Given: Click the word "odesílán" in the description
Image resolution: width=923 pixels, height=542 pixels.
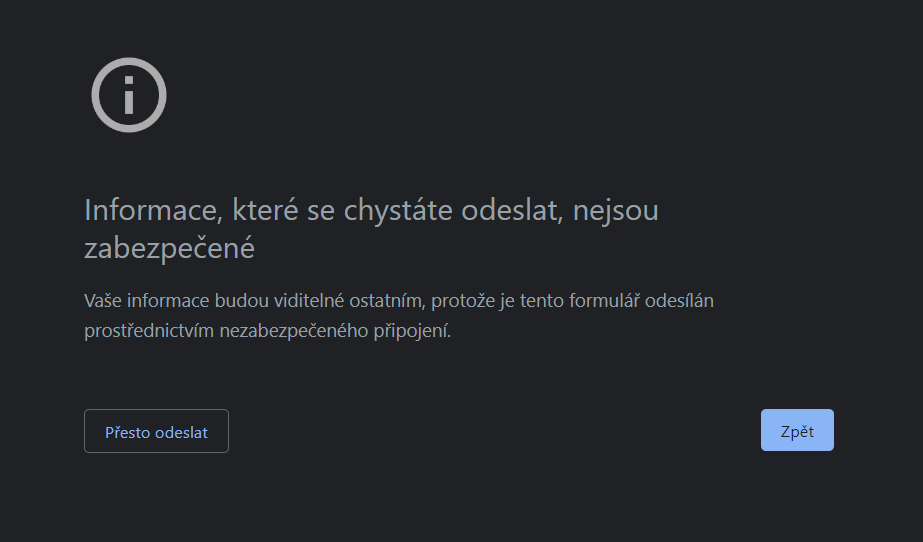Looking at the screenshot, I should tap(679, 300).
